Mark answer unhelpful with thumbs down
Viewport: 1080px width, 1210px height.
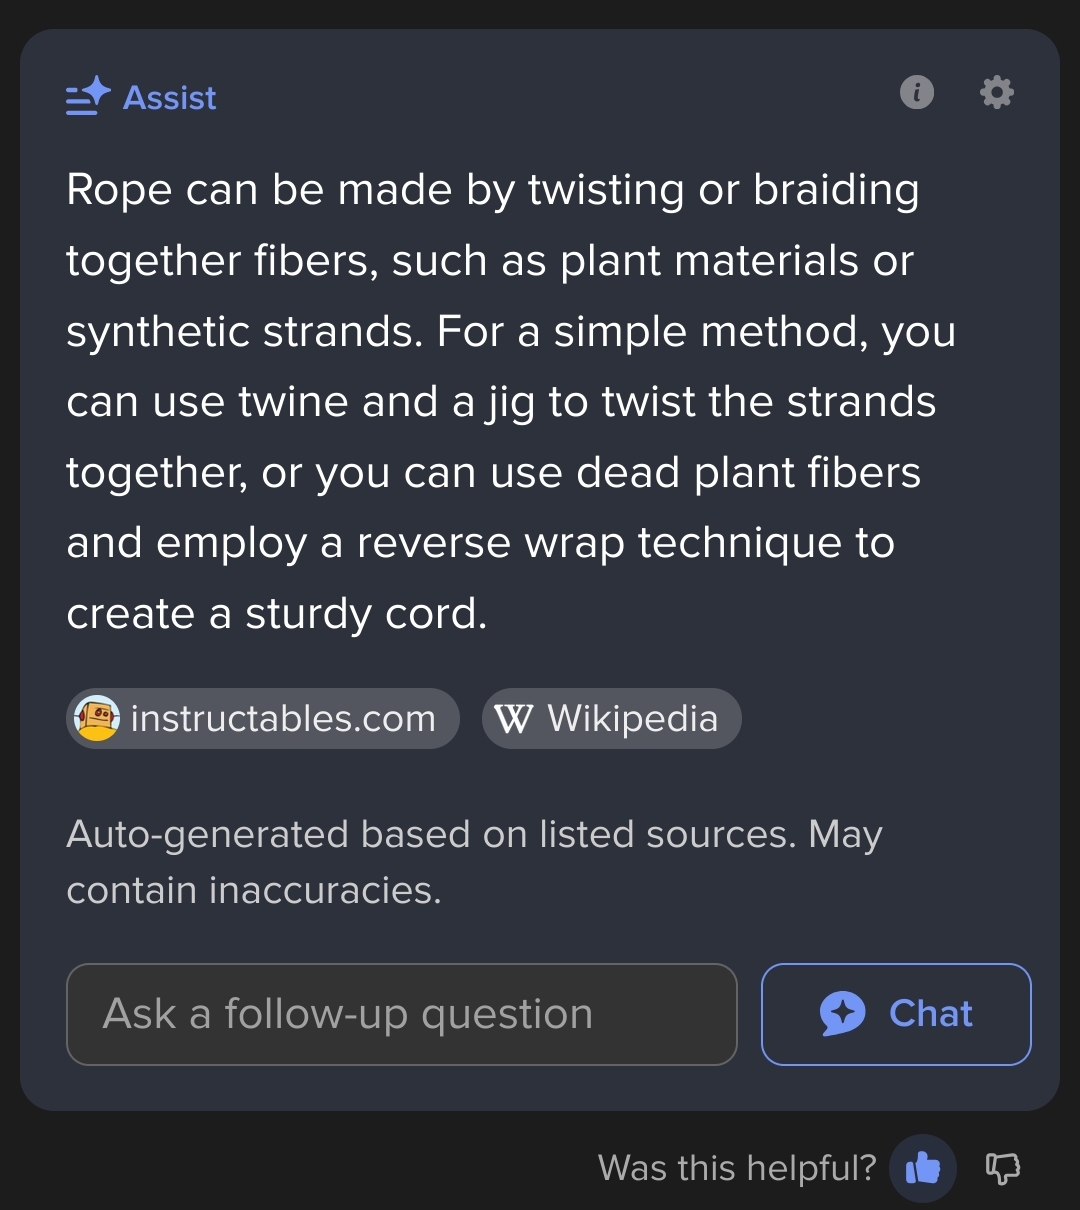point(1003,1167)
